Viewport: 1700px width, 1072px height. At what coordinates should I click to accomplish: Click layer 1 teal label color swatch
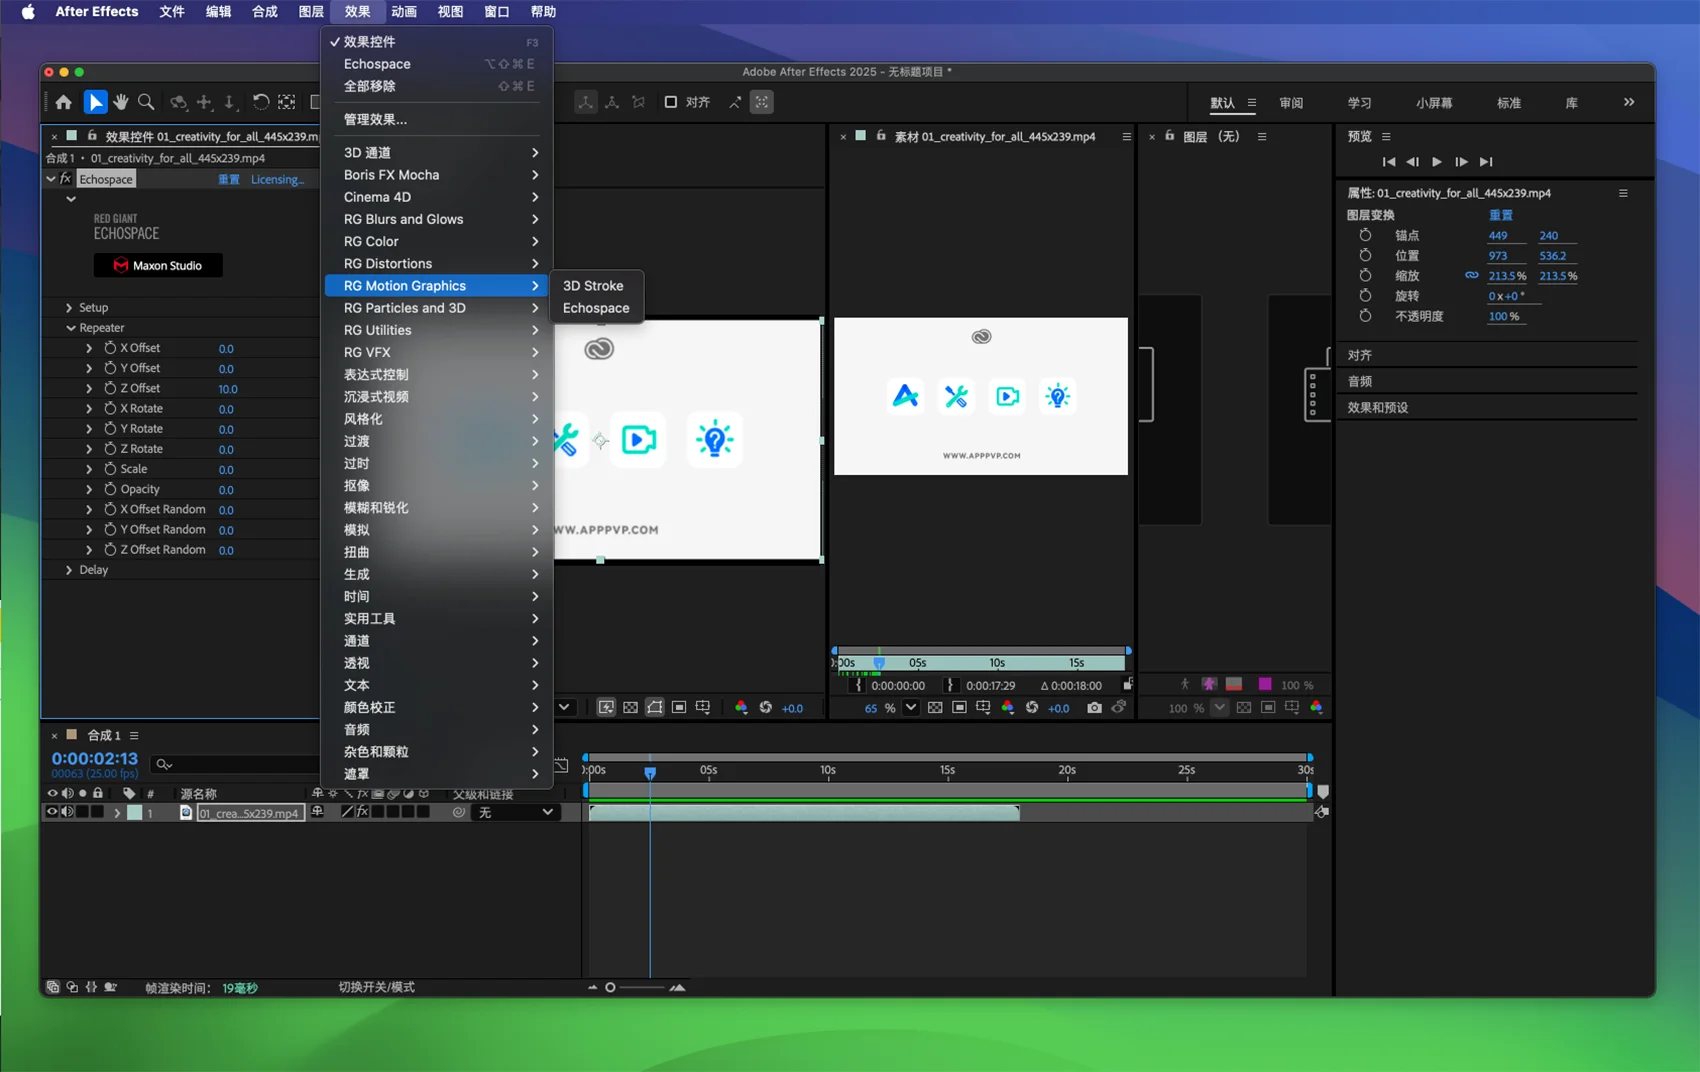134,812
